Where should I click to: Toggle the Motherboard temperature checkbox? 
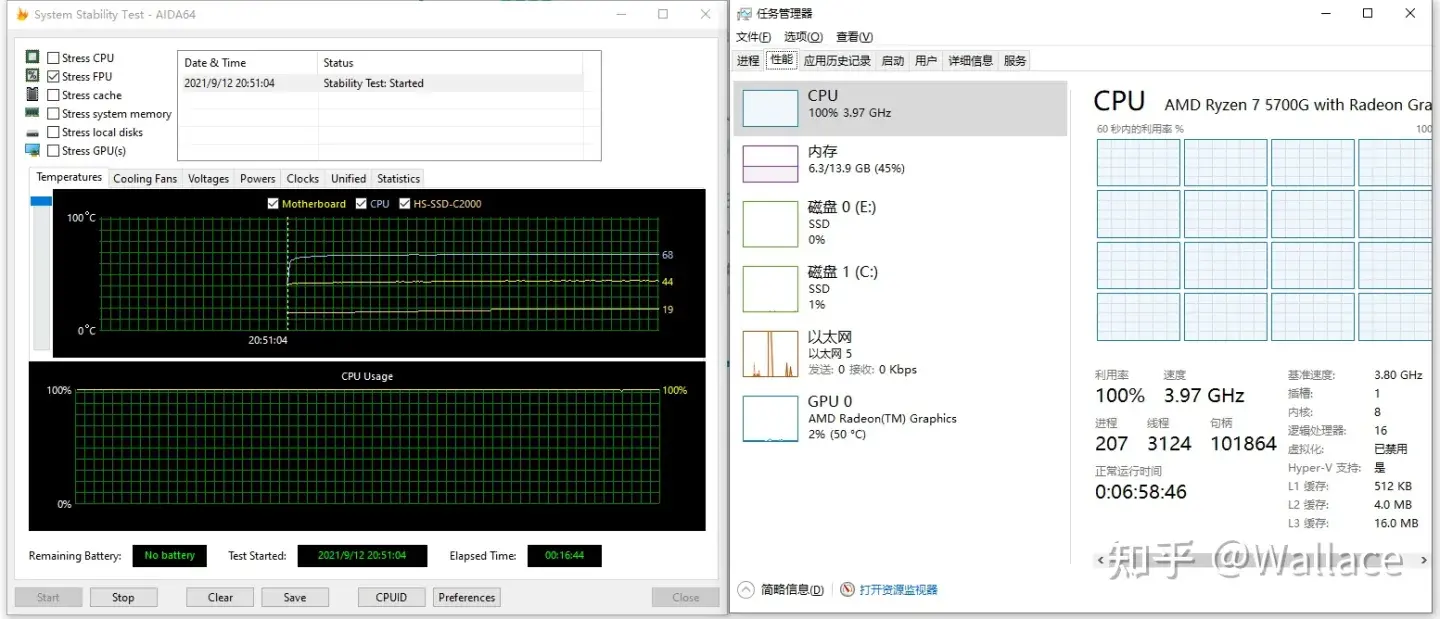pyautogui.click(x=274, y=204)
